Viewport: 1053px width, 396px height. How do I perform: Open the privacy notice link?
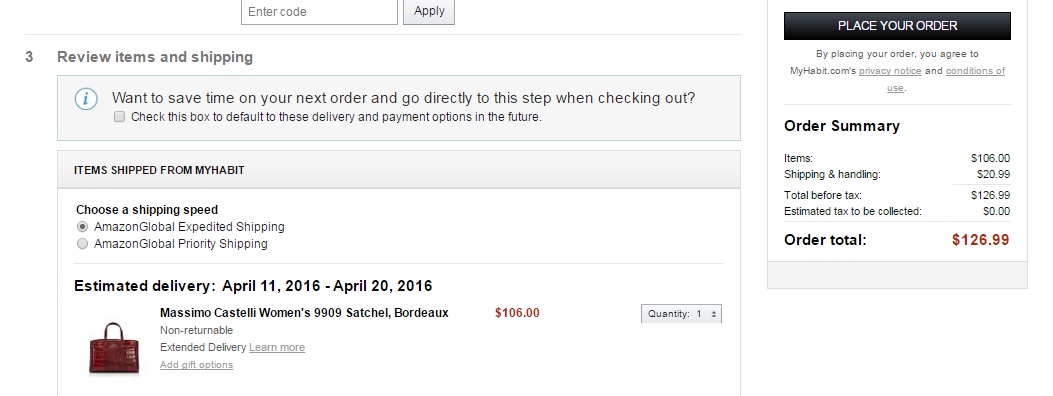pos(890,70)
